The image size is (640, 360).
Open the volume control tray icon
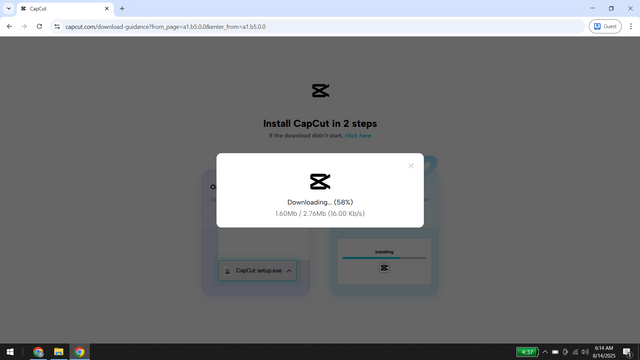click(x=585, y=352)
